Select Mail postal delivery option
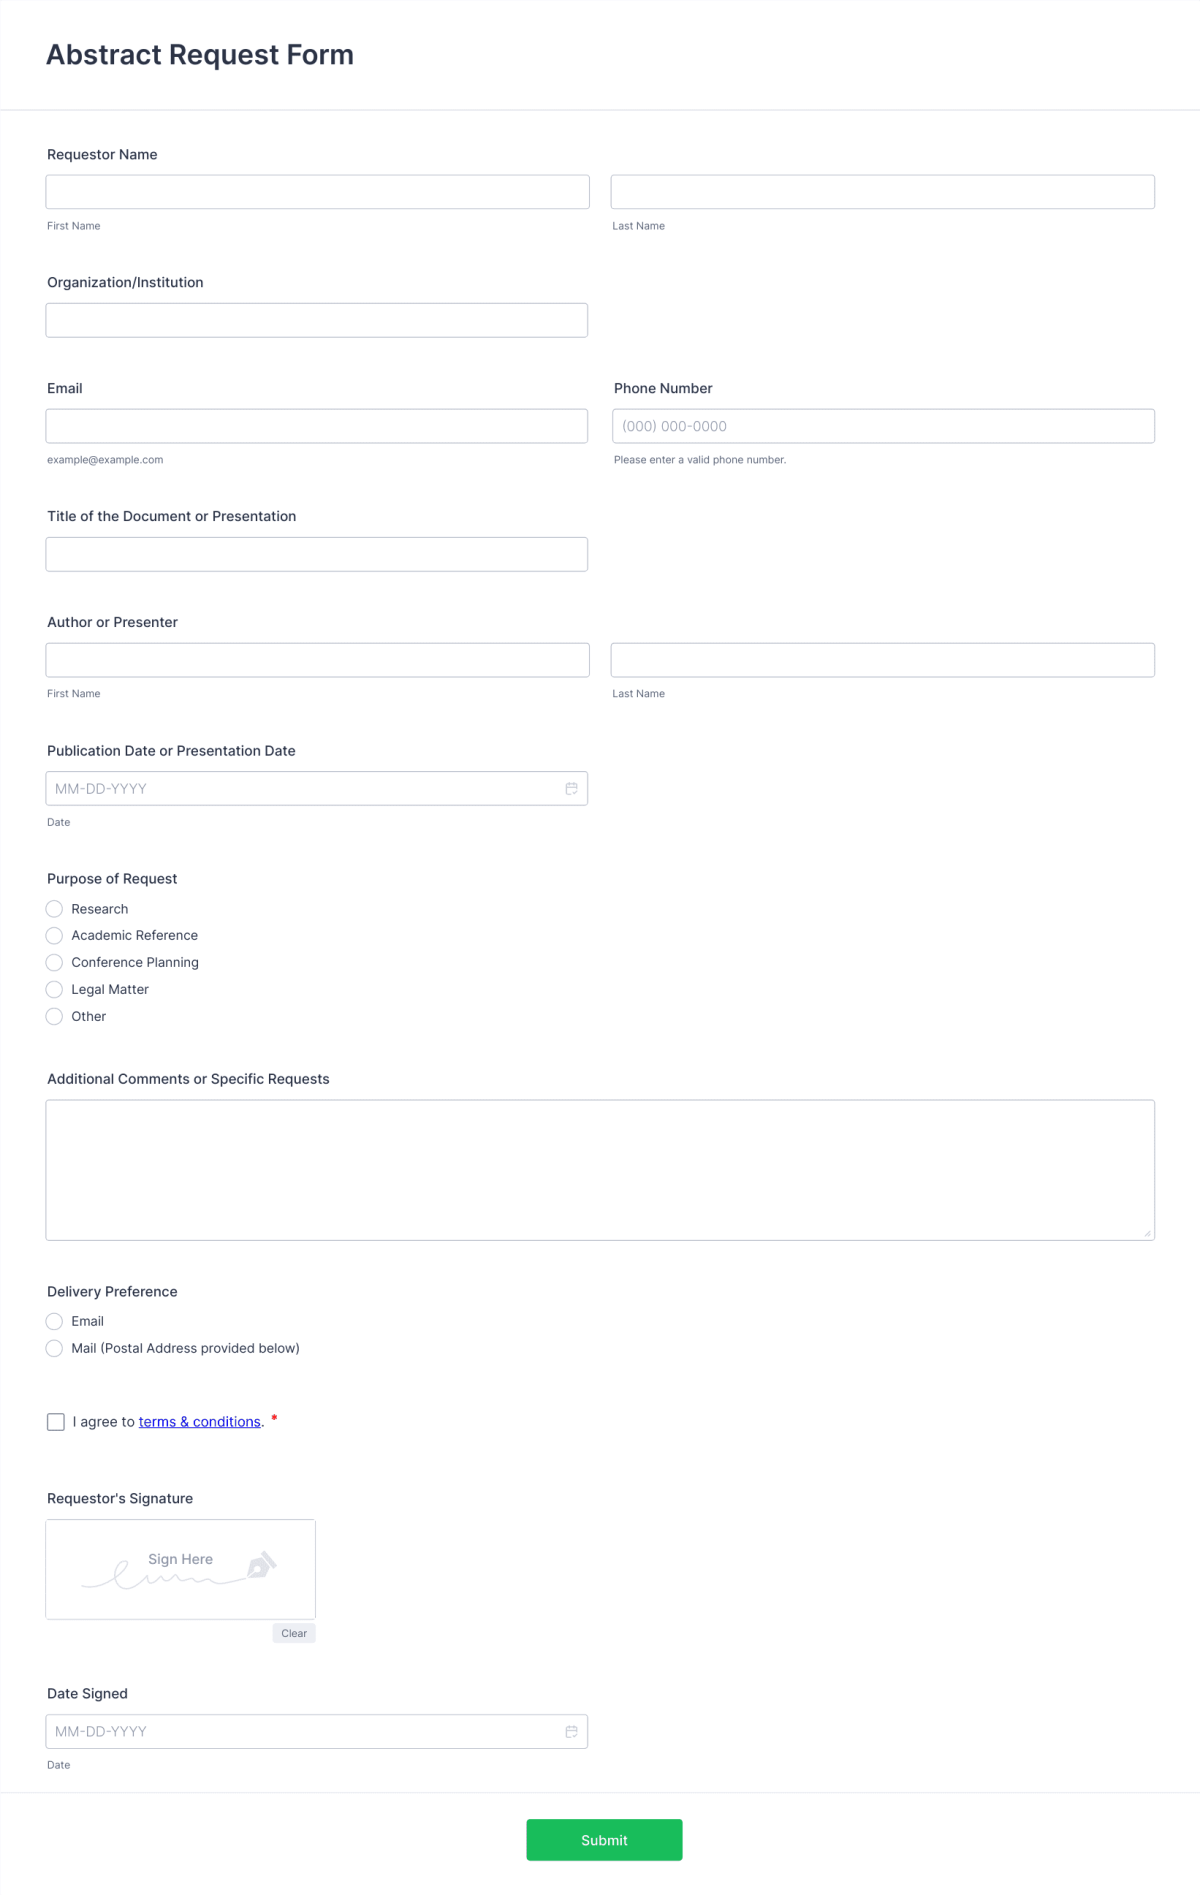This screenshot has width=1200, height=1895. click(54, 1348)
